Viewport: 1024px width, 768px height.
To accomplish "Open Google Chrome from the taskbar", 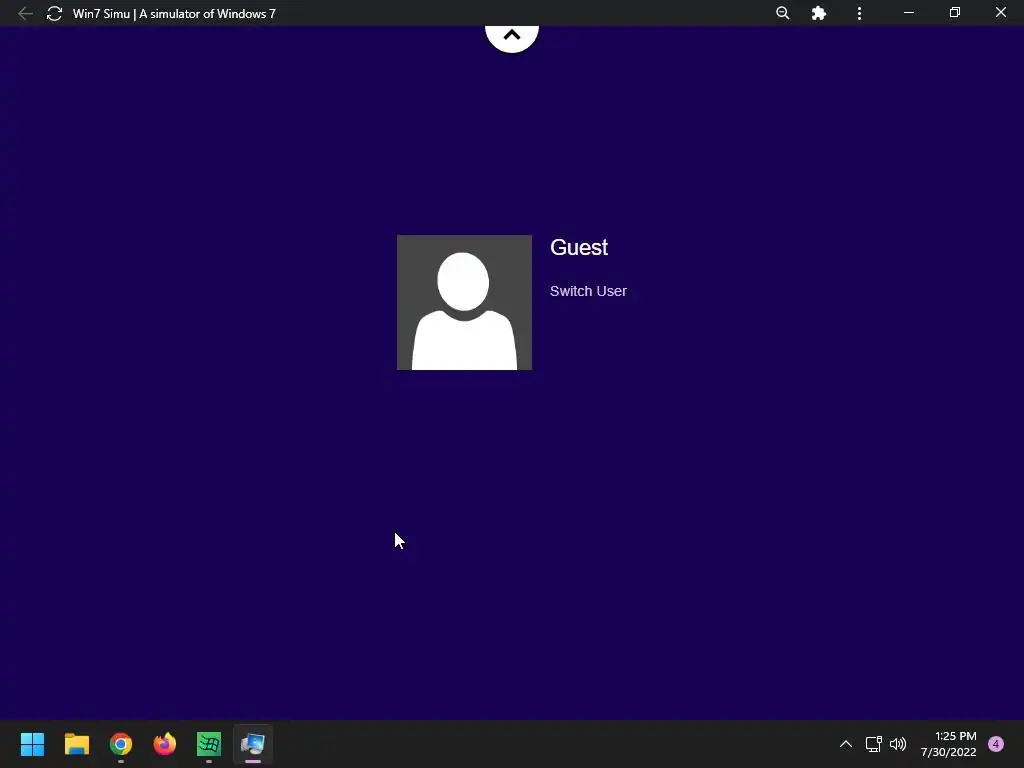I will [121, 744].
